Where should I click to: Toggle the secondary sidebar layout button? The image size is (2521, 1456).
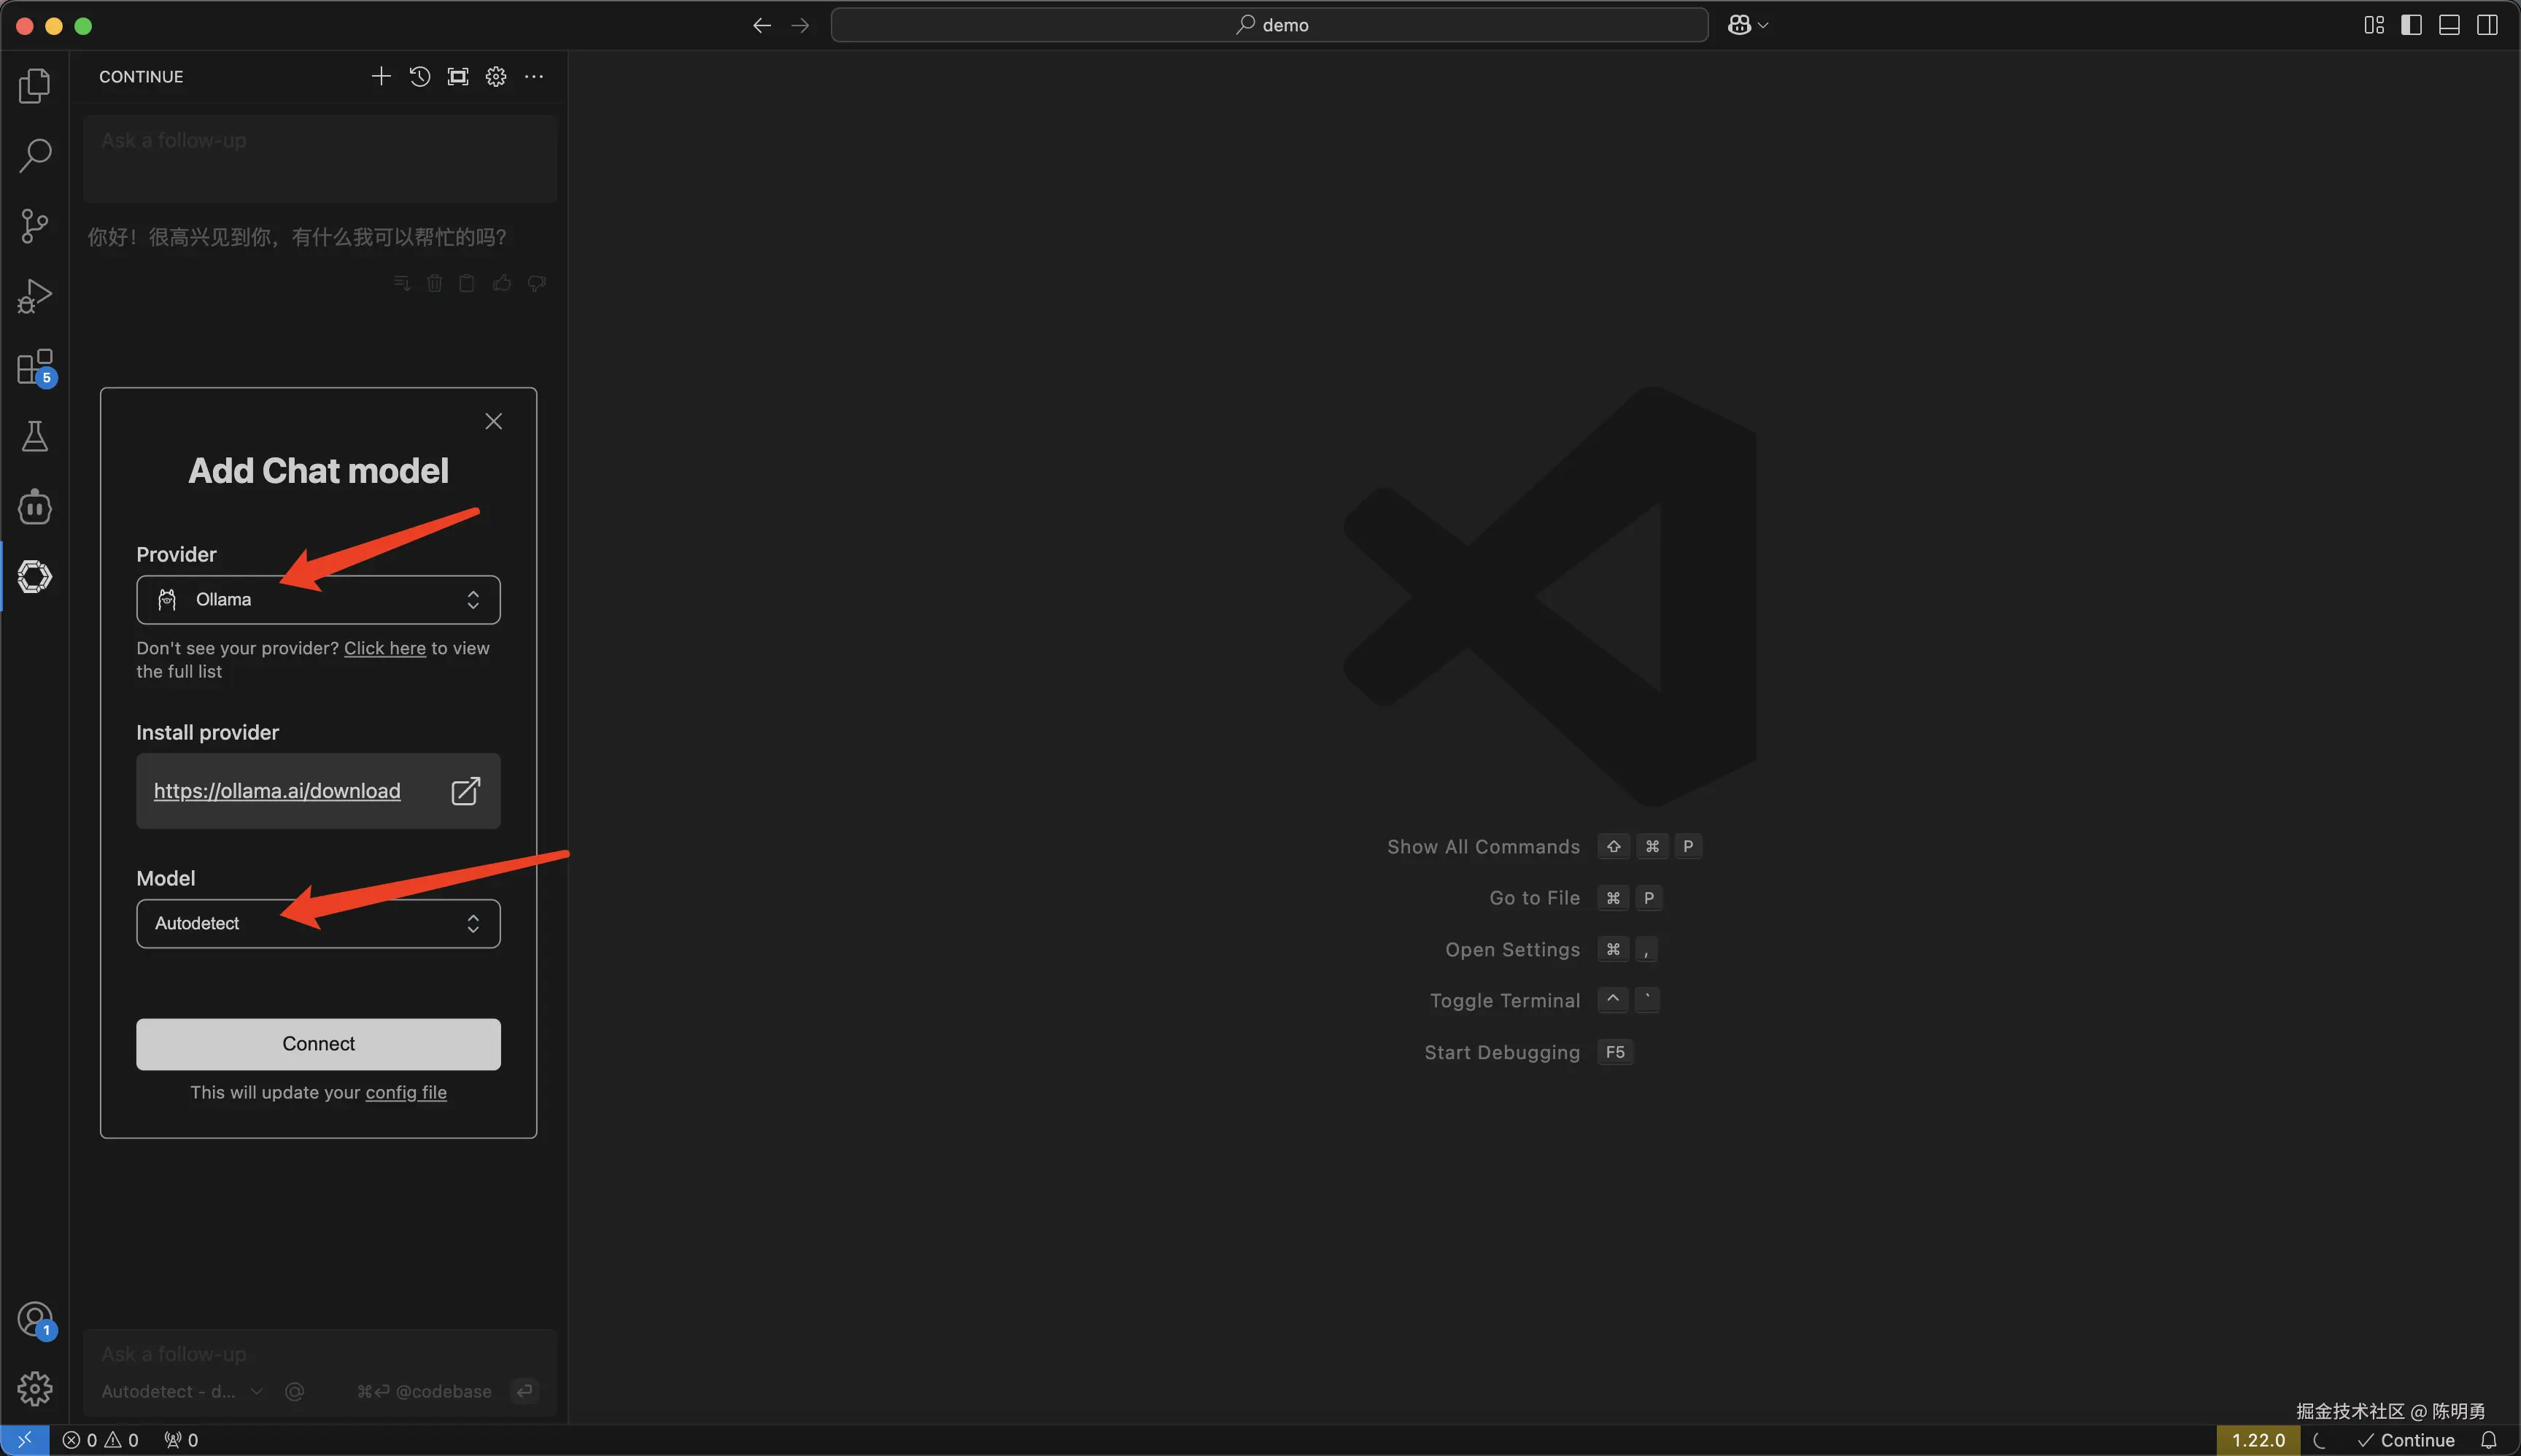(2487, 25)
